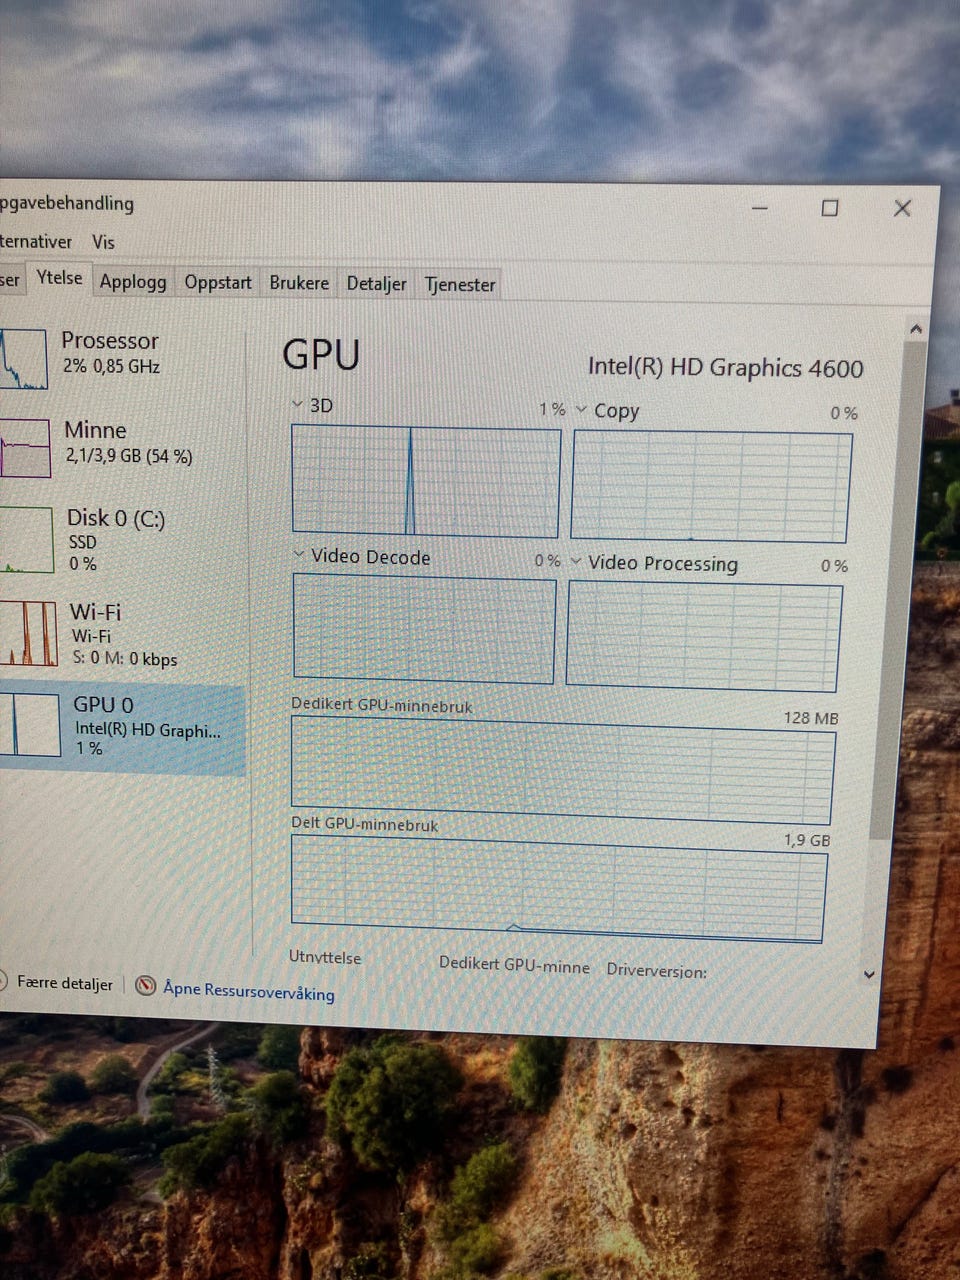Open the 3D engine dropdown
Image resolution: width=960 pixels, height=1280 pixels.
click(296, 404)
